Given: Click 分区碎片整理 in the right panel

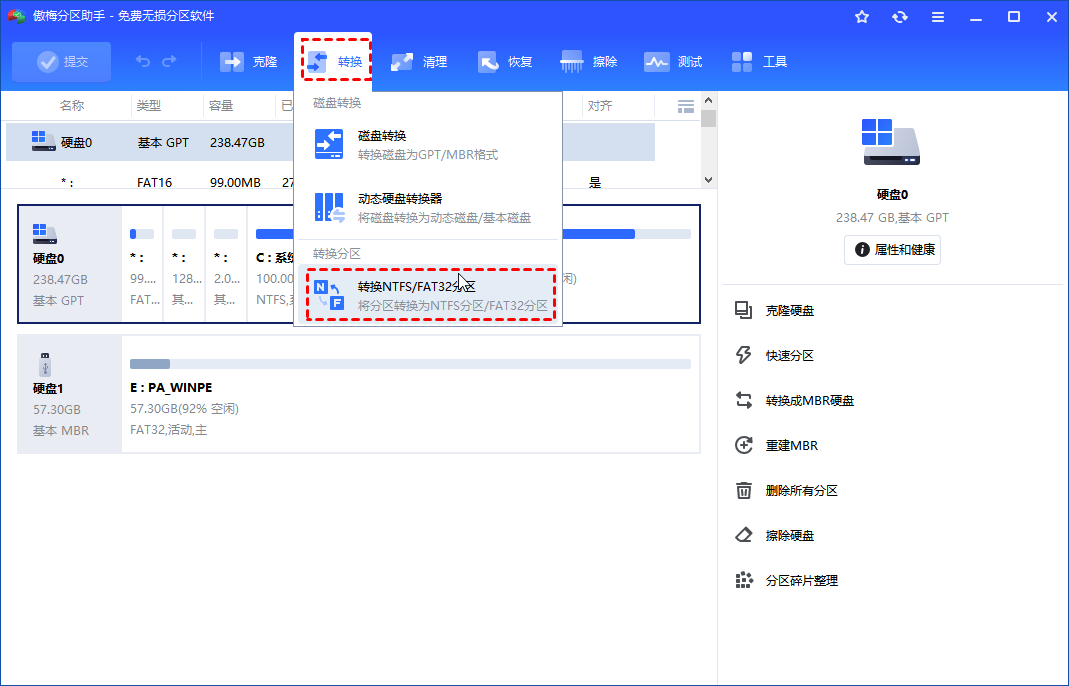Looking at the screenshot, I should [801, 581].
